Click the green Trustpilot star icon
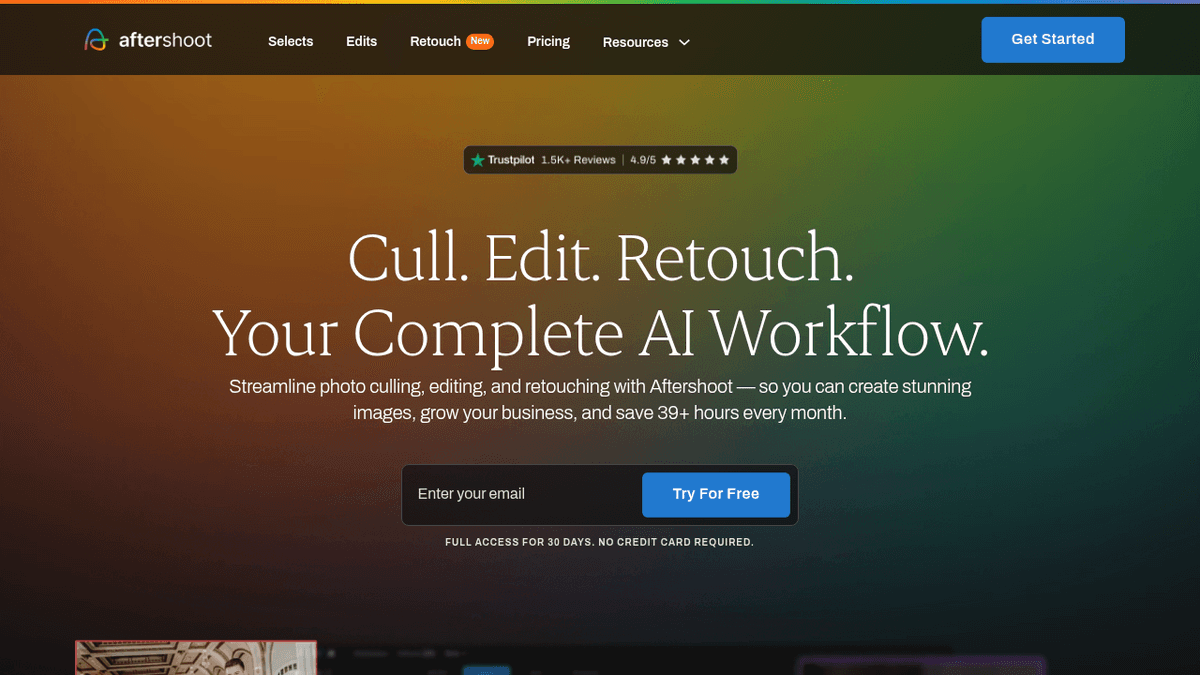The width and height of the screenshot is (1200, 675). click(478, 160)
